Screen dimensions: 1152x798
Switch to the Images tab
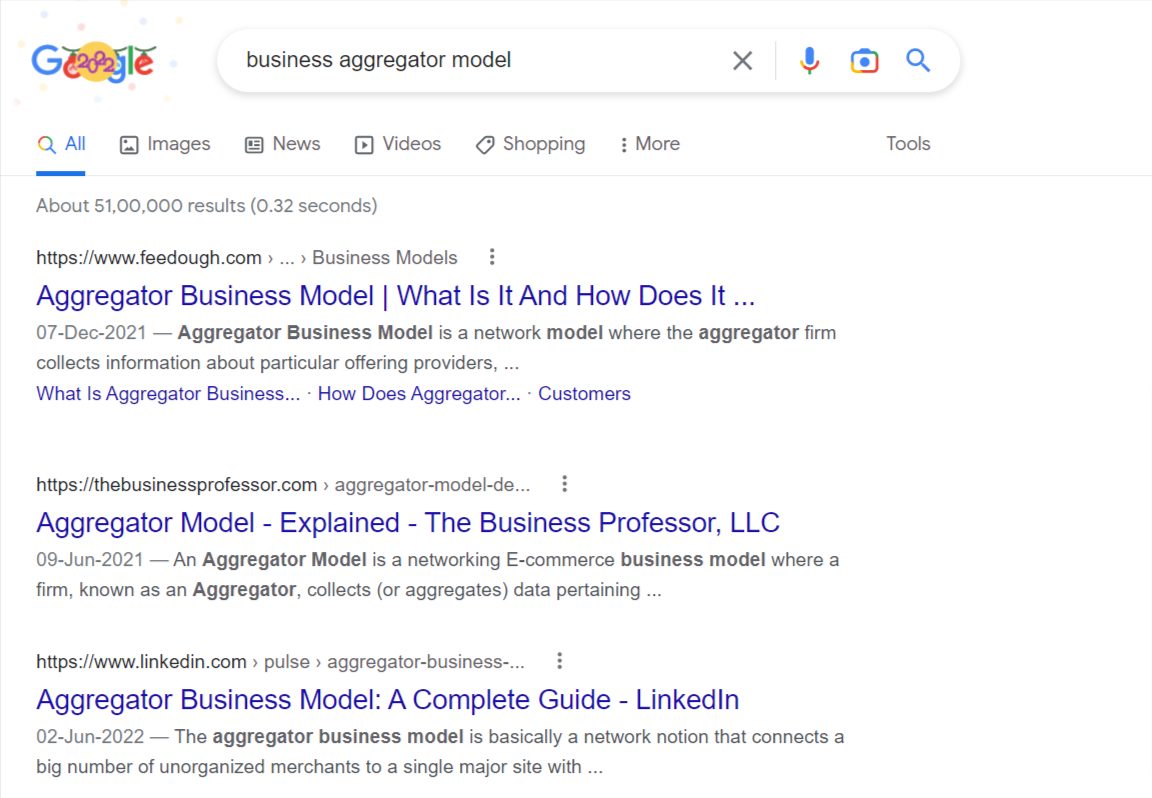pos(165,144)
